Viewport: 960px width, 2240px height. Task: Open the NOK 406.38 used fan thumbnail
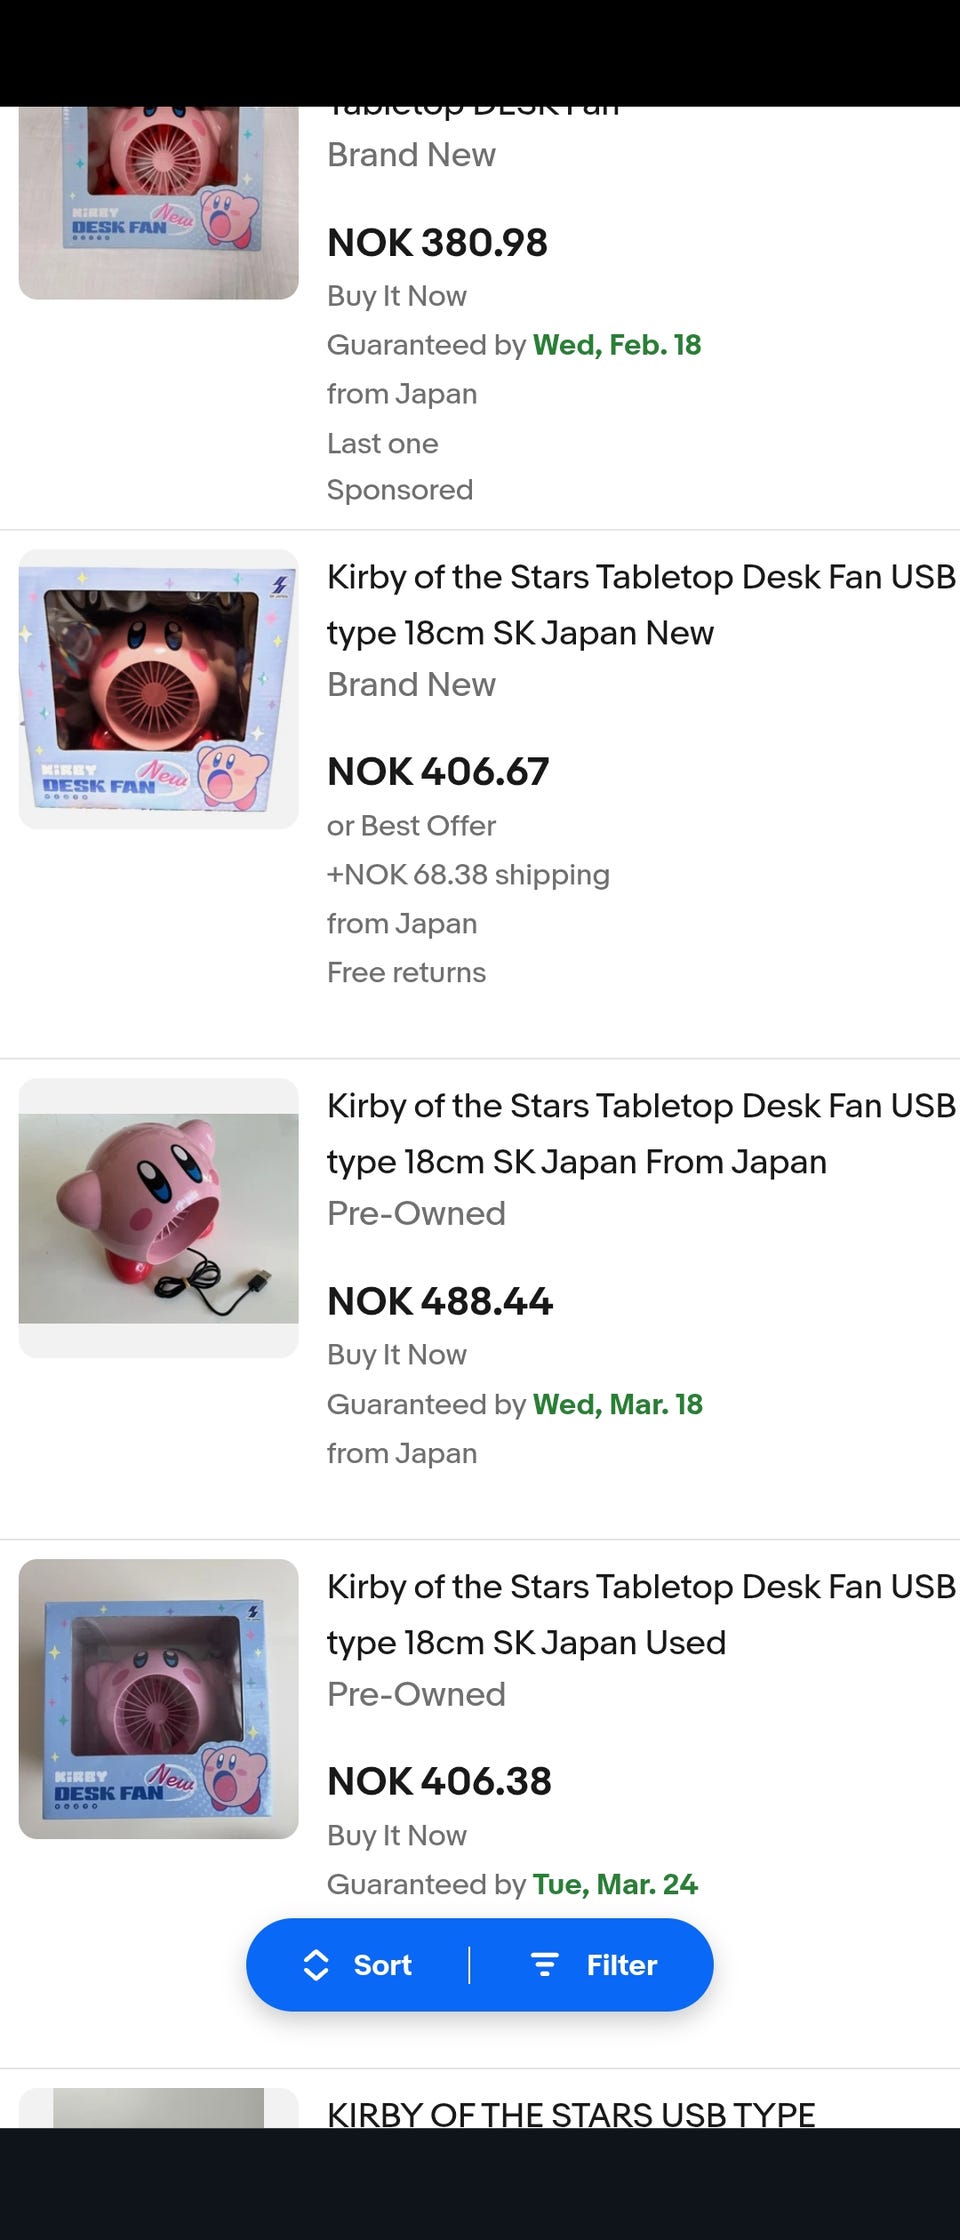158,1699
